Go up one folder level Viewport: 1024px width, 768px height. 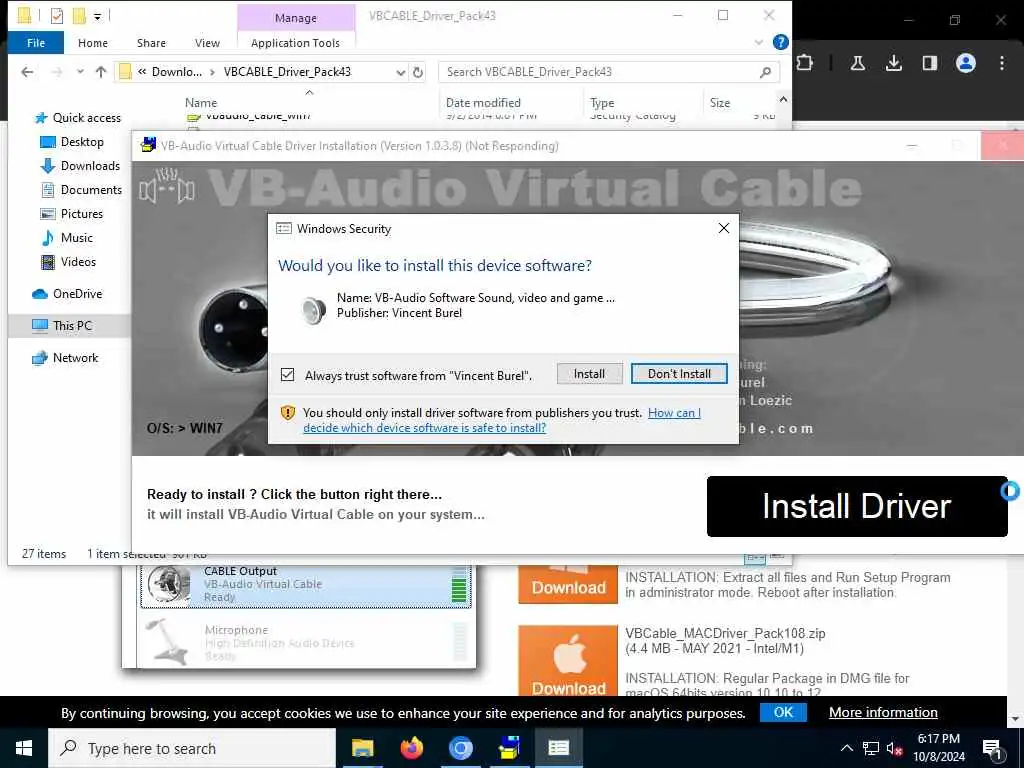(101, 72)
